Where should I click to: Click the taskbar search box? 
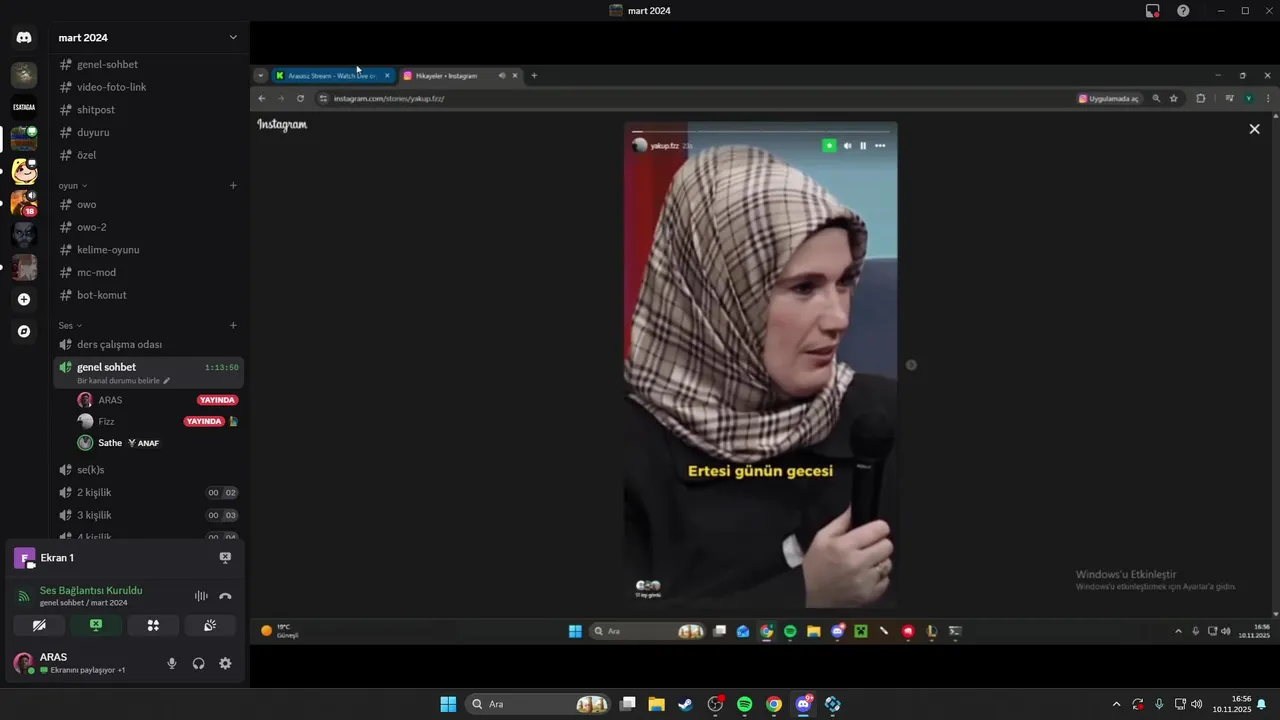coord(539,704)
